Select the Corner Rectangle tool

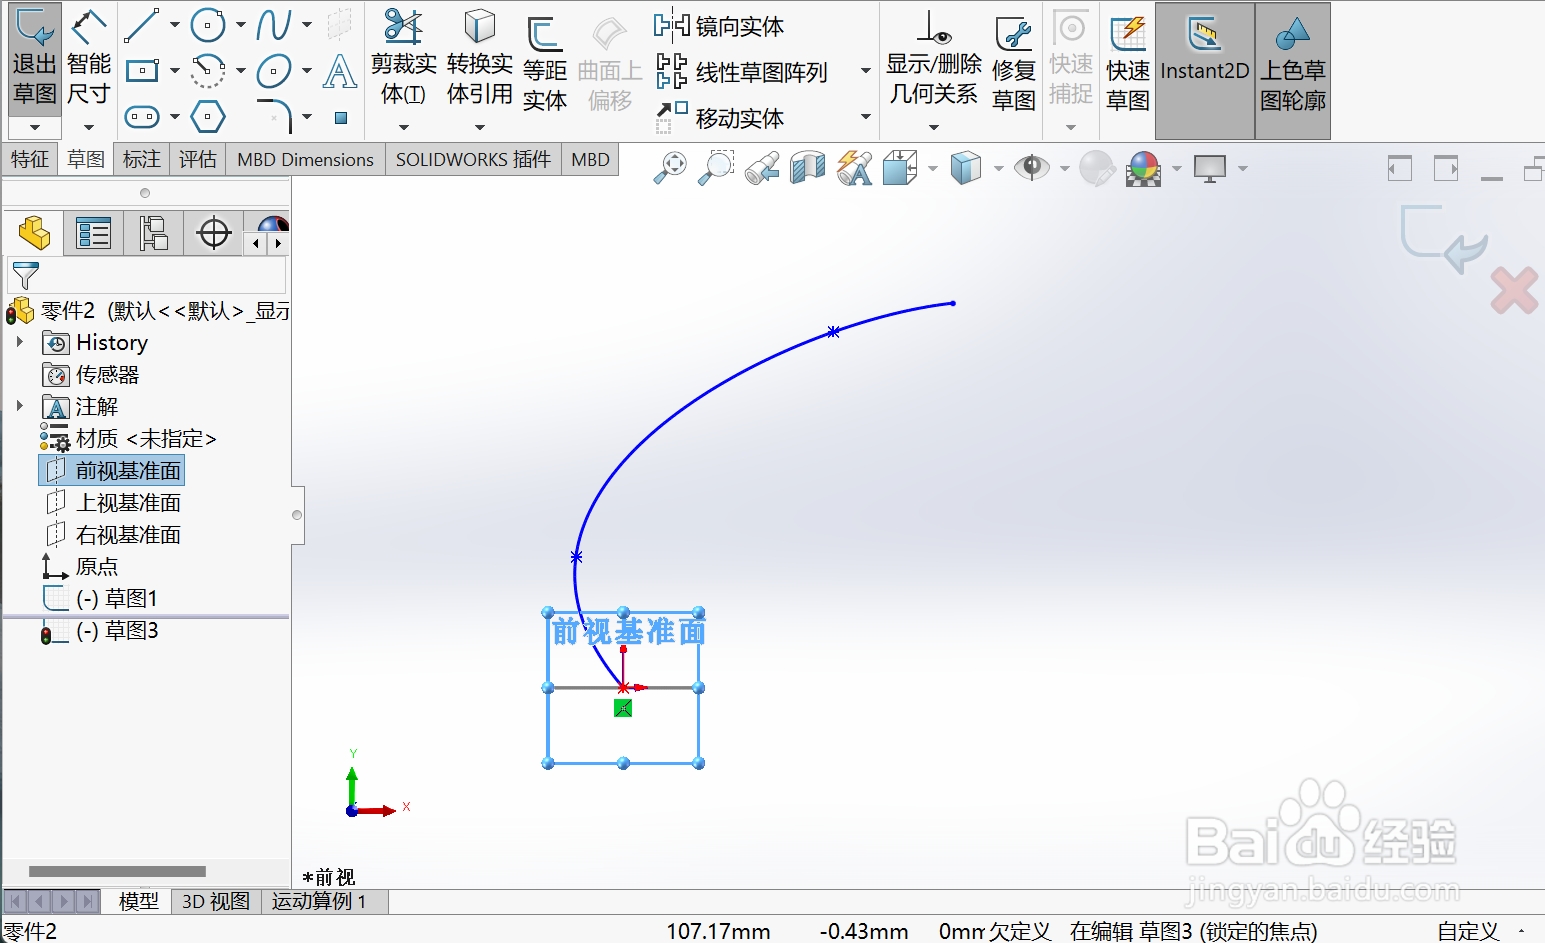point(142,71)
